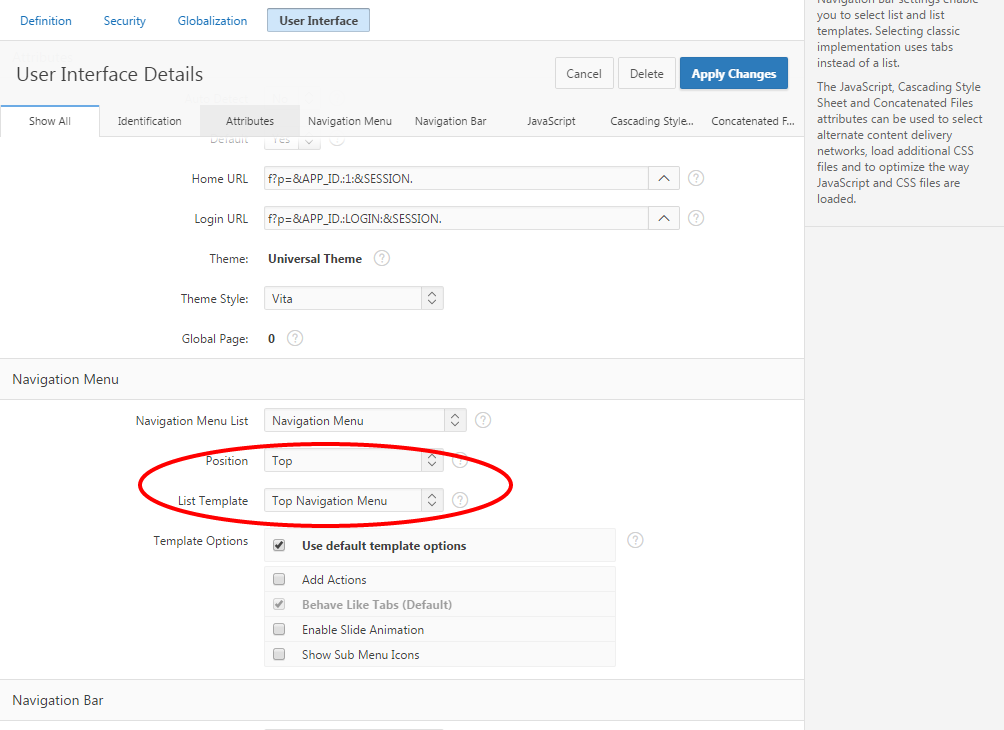Check the Show Sub Menu Icons box
The height and width of the screenshot is (730, 1004).
(280, 655)
